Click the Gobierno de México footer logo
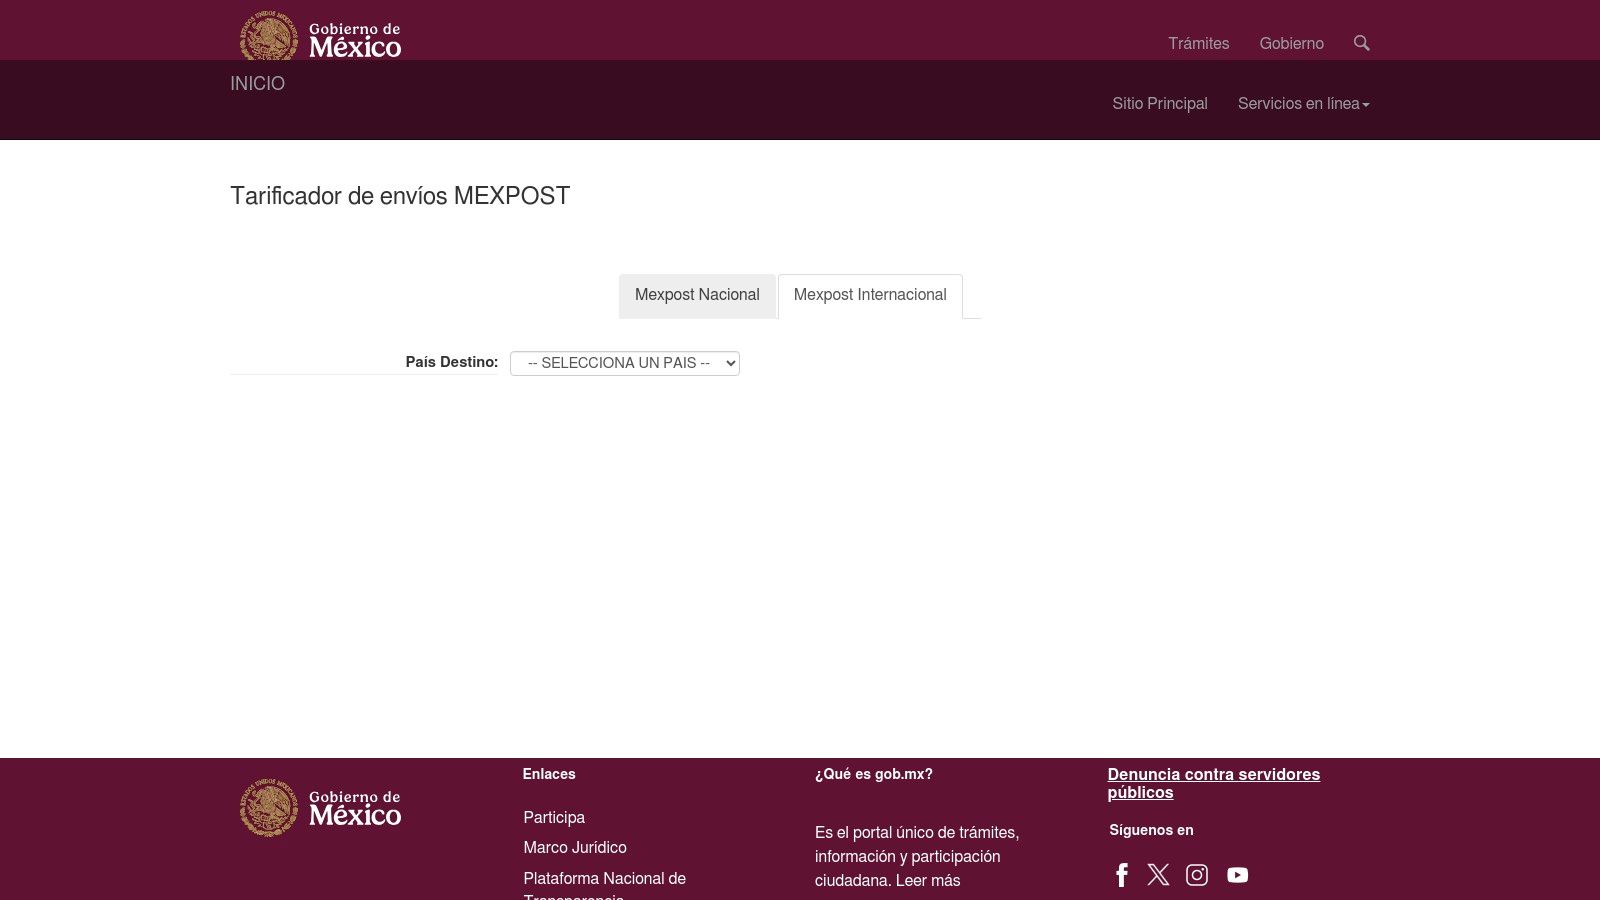Viewport: 1600px width, 900px height. 320,808
